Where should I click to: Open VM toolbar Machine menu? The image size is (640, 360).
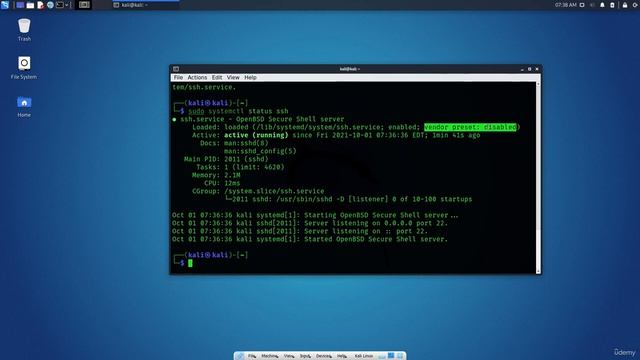coord(269,356)
